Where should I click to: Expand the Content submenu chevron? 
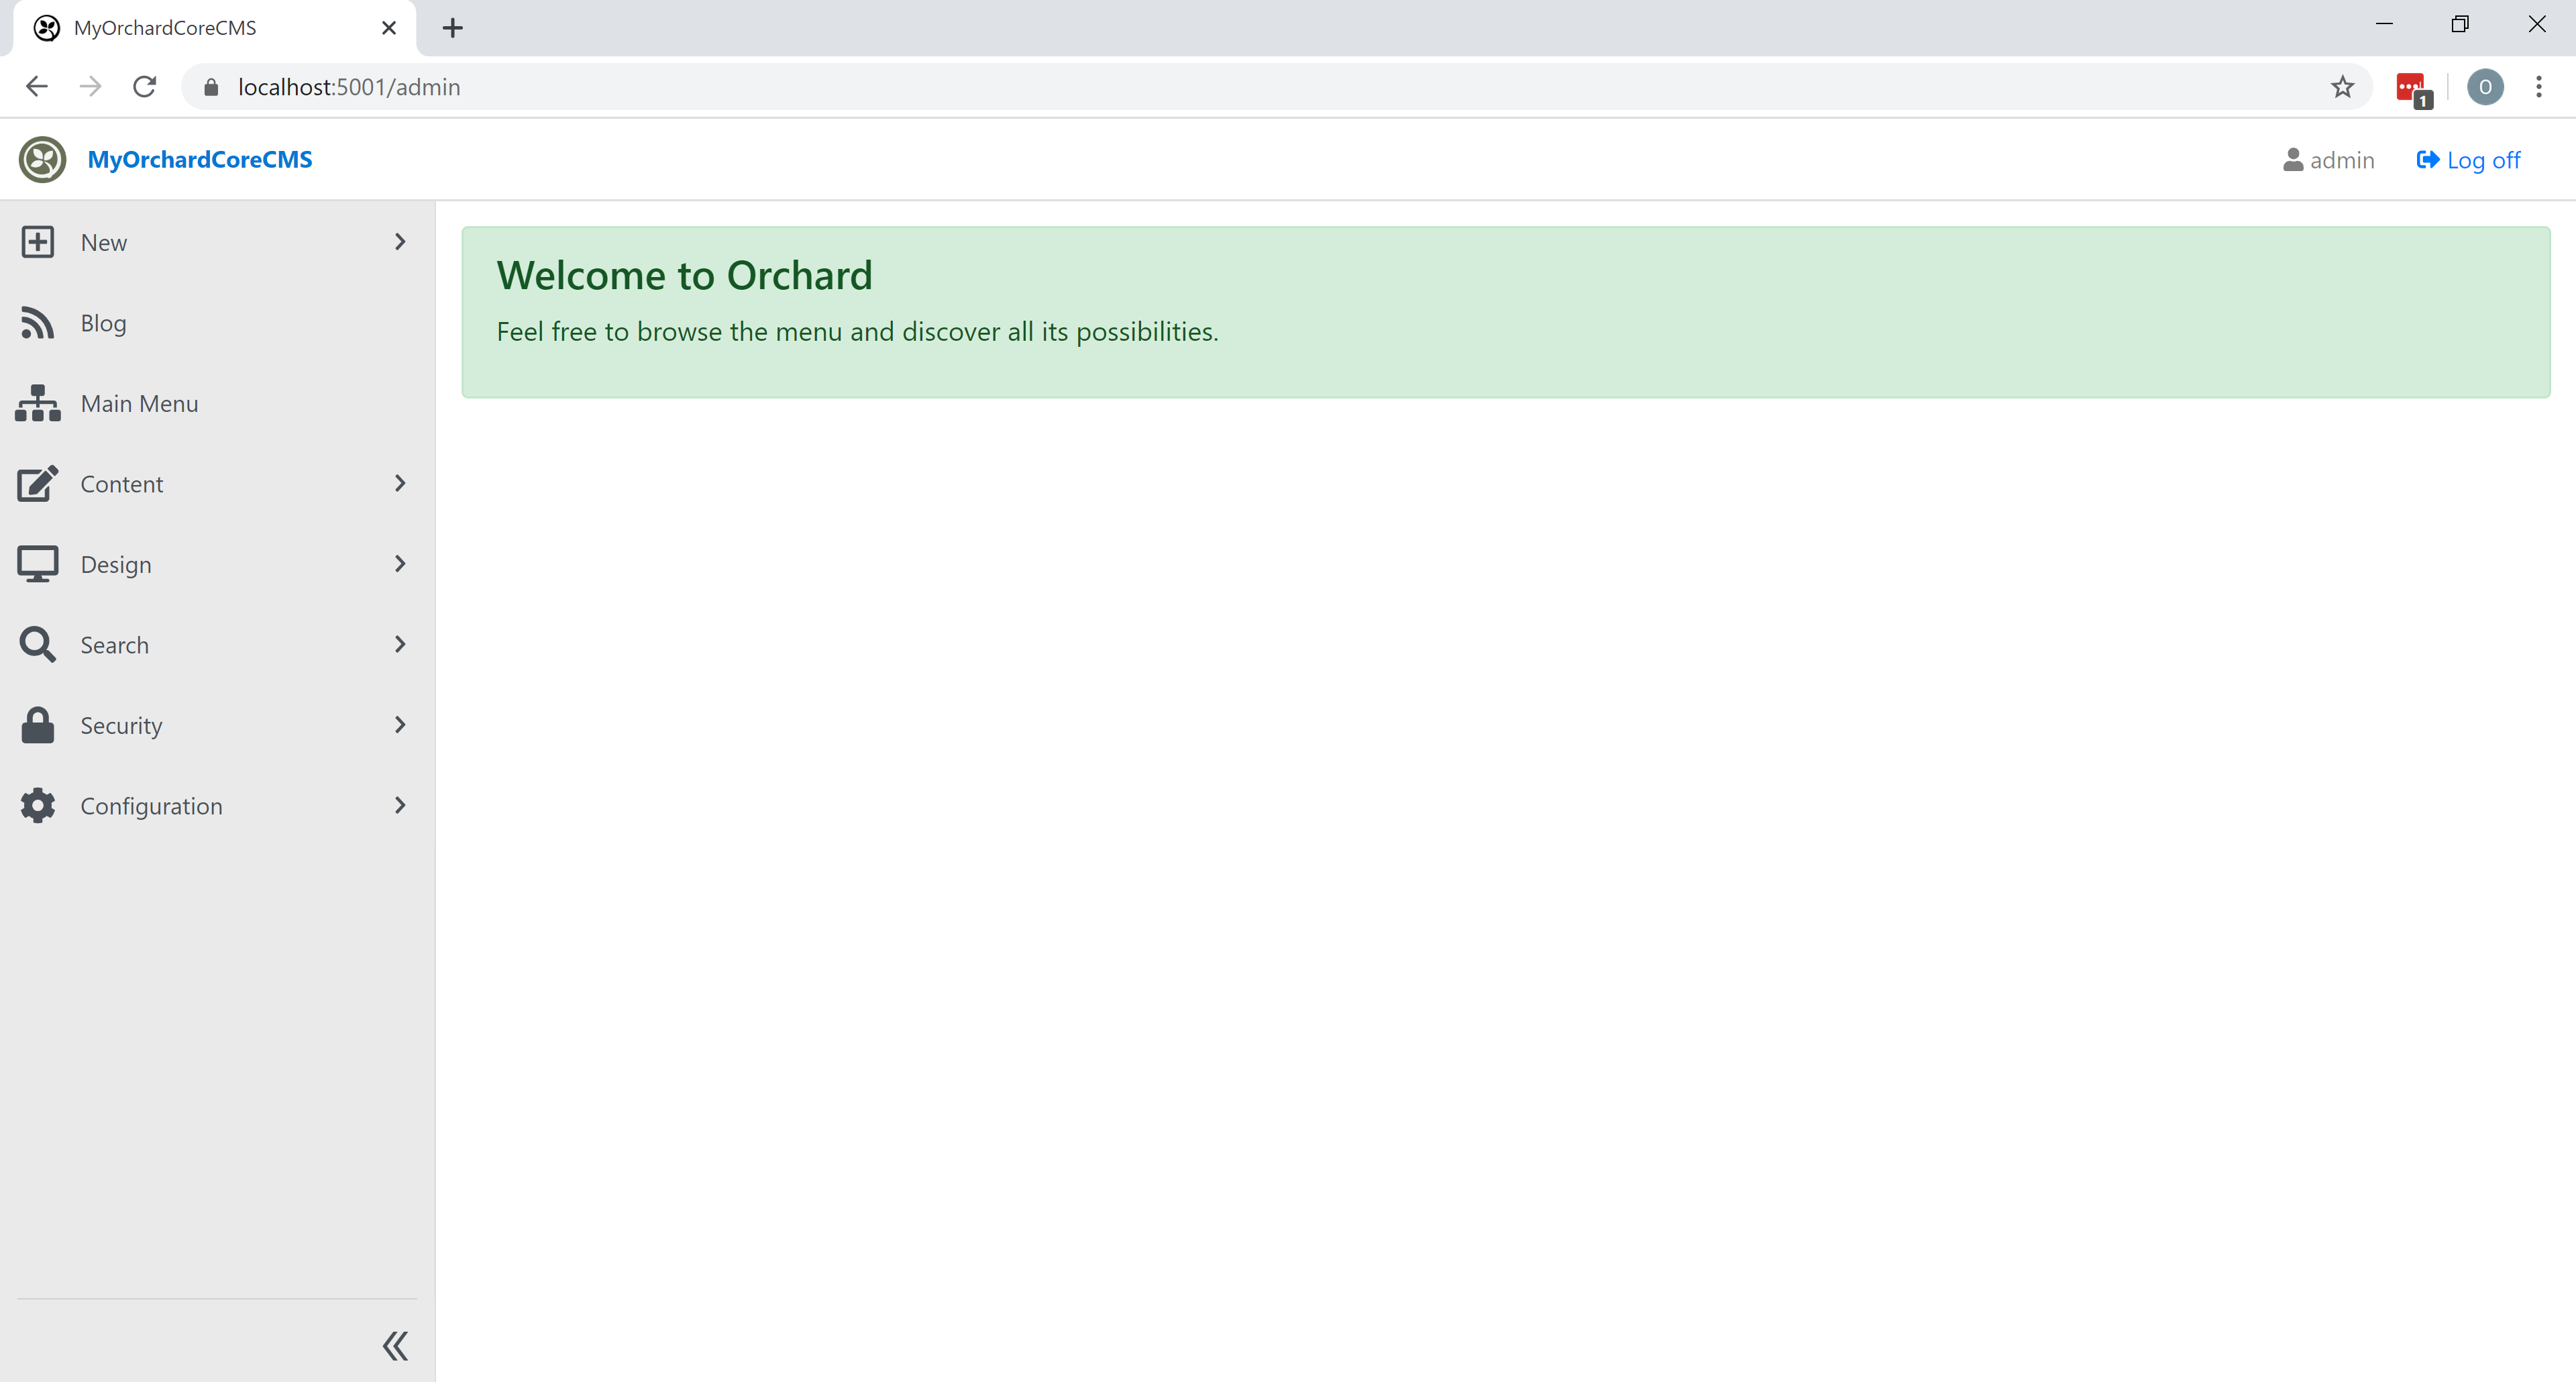point(400,483)
